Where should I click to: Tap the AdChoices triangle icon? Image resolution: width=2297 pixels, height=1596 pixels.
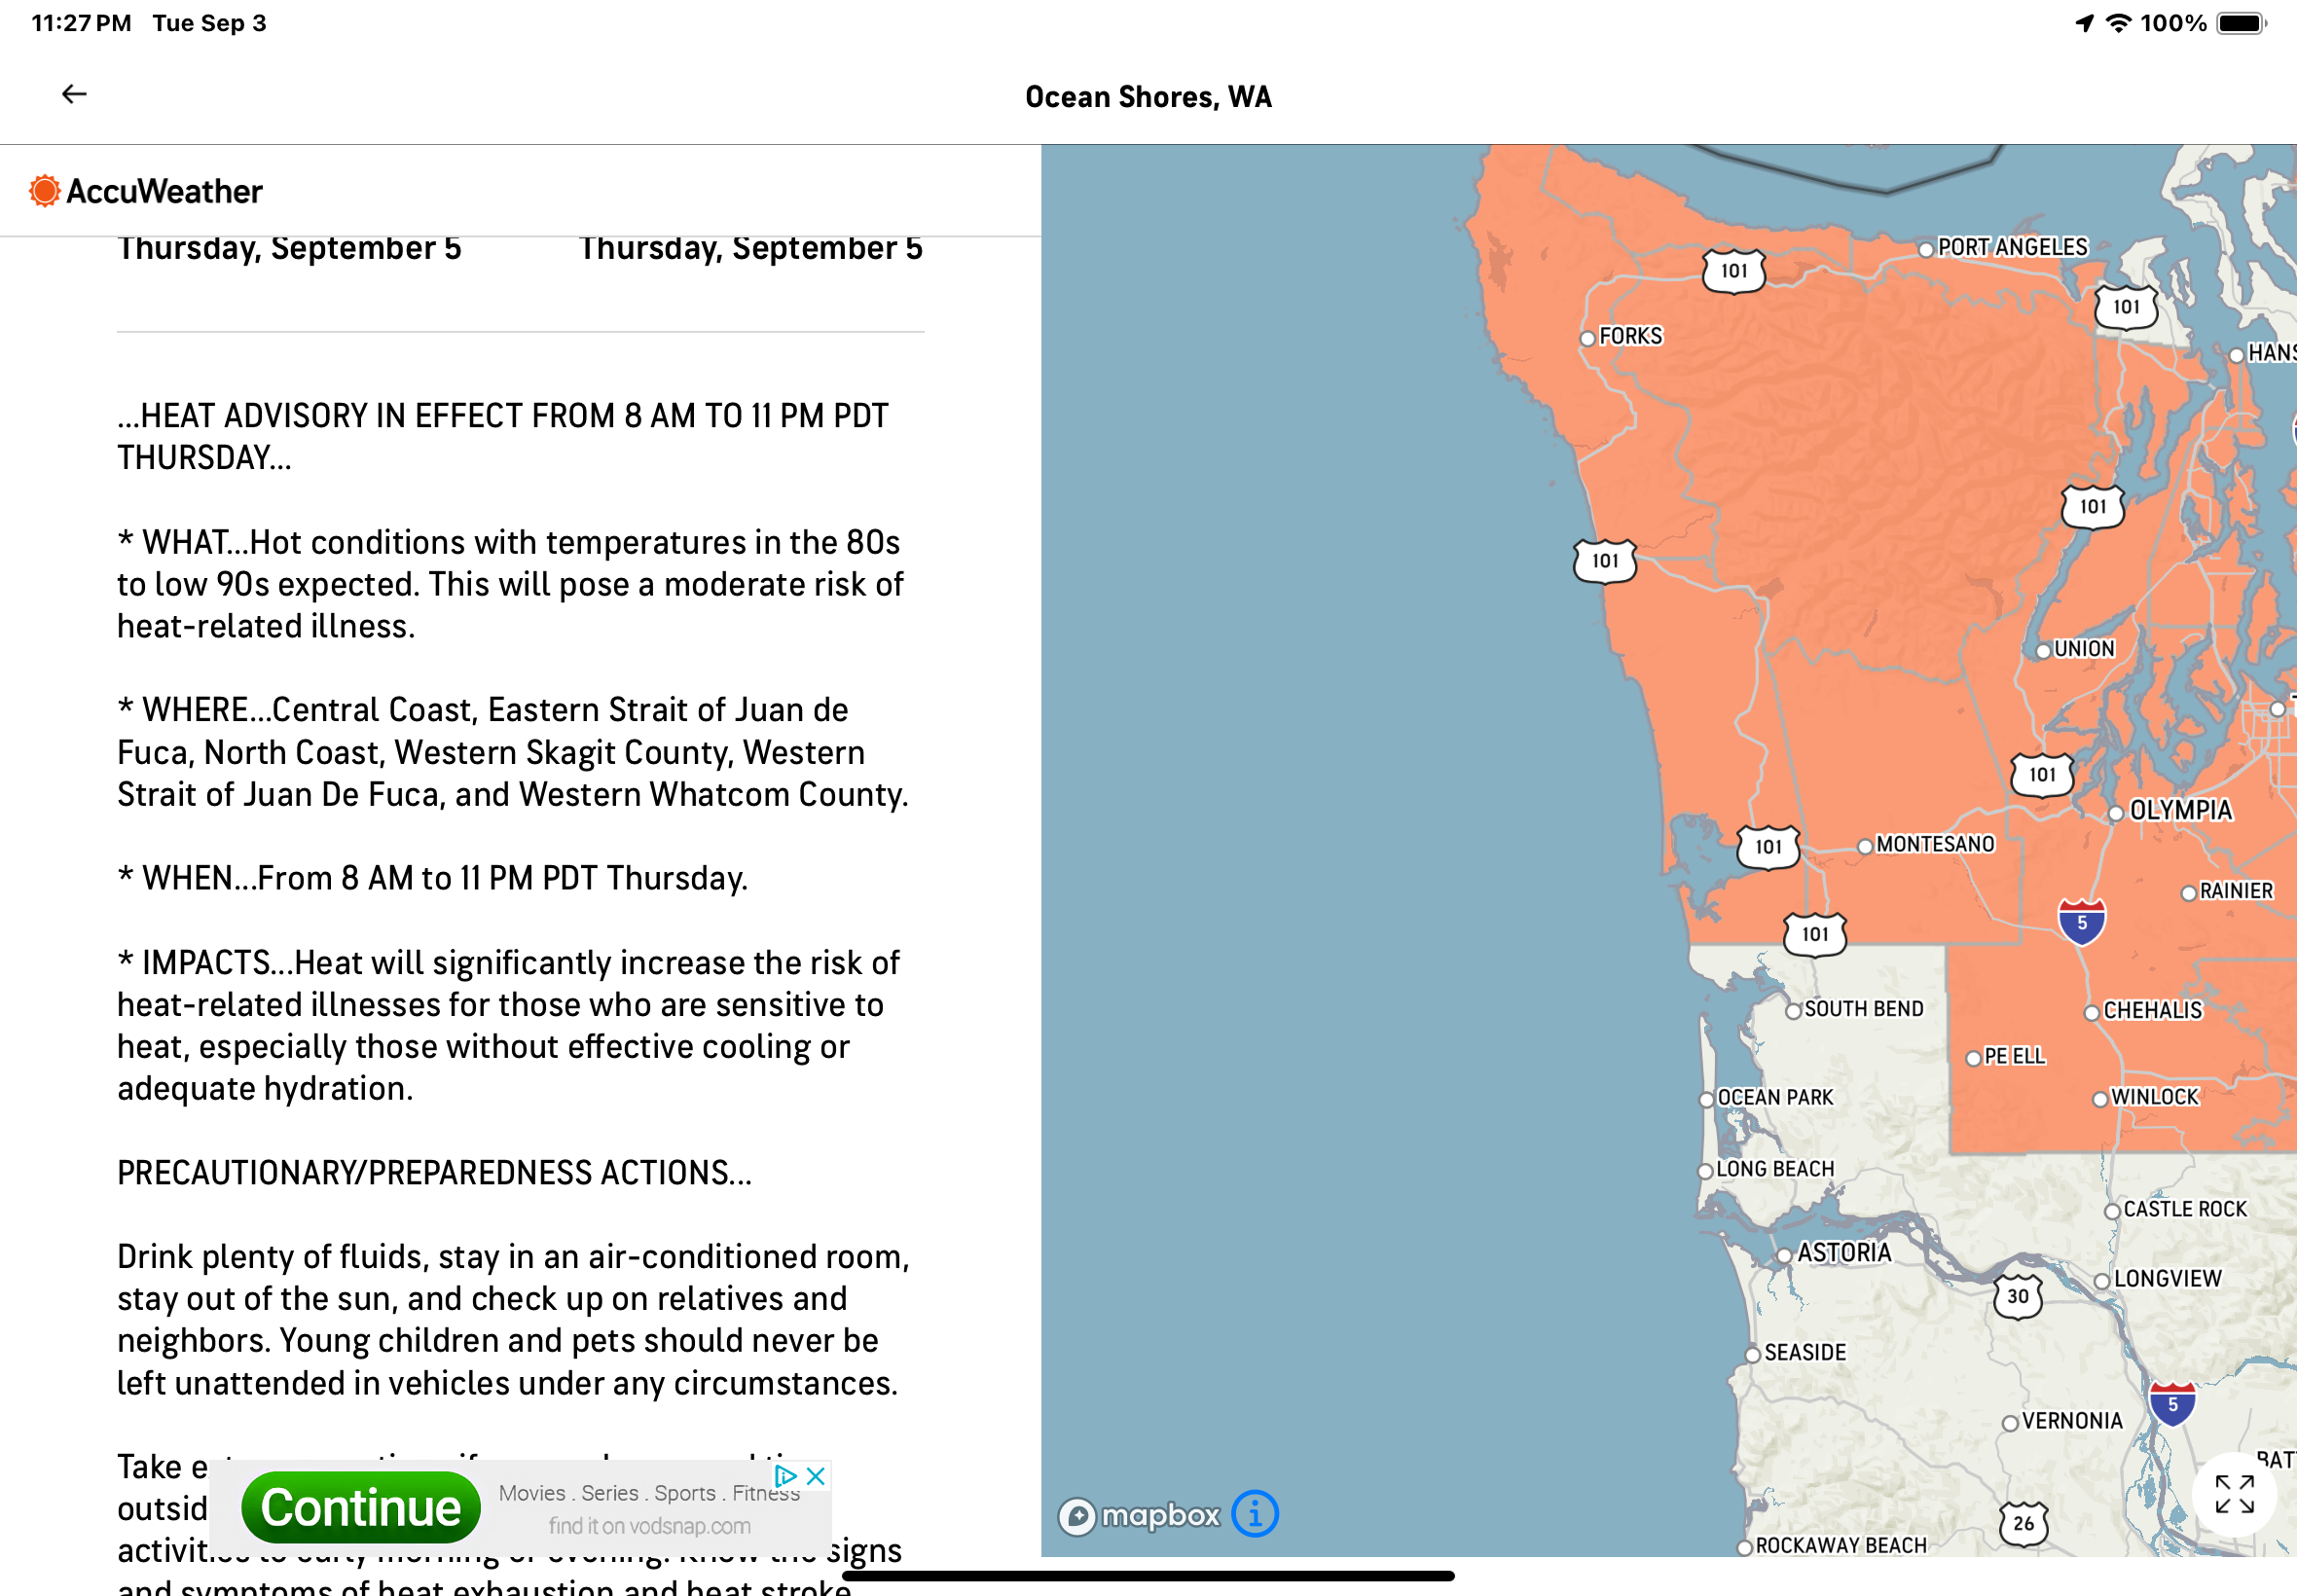click(786, 1476)
